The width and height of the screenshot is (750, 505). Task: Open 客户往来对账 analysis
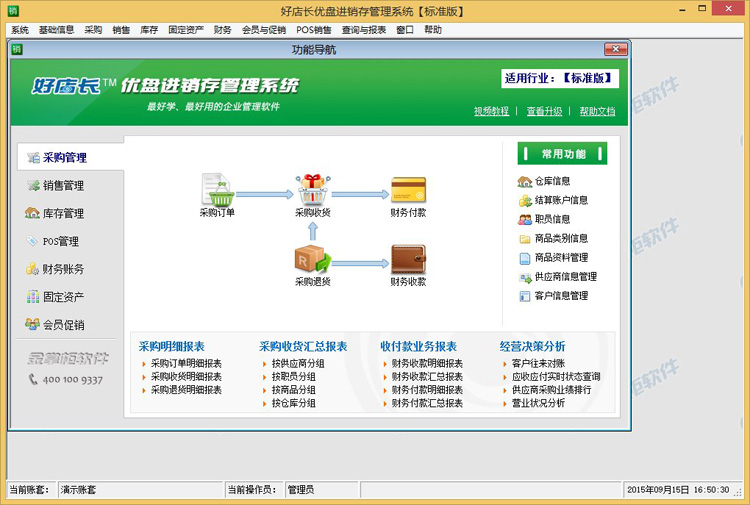pyautogui.click(x=539, y=363)
